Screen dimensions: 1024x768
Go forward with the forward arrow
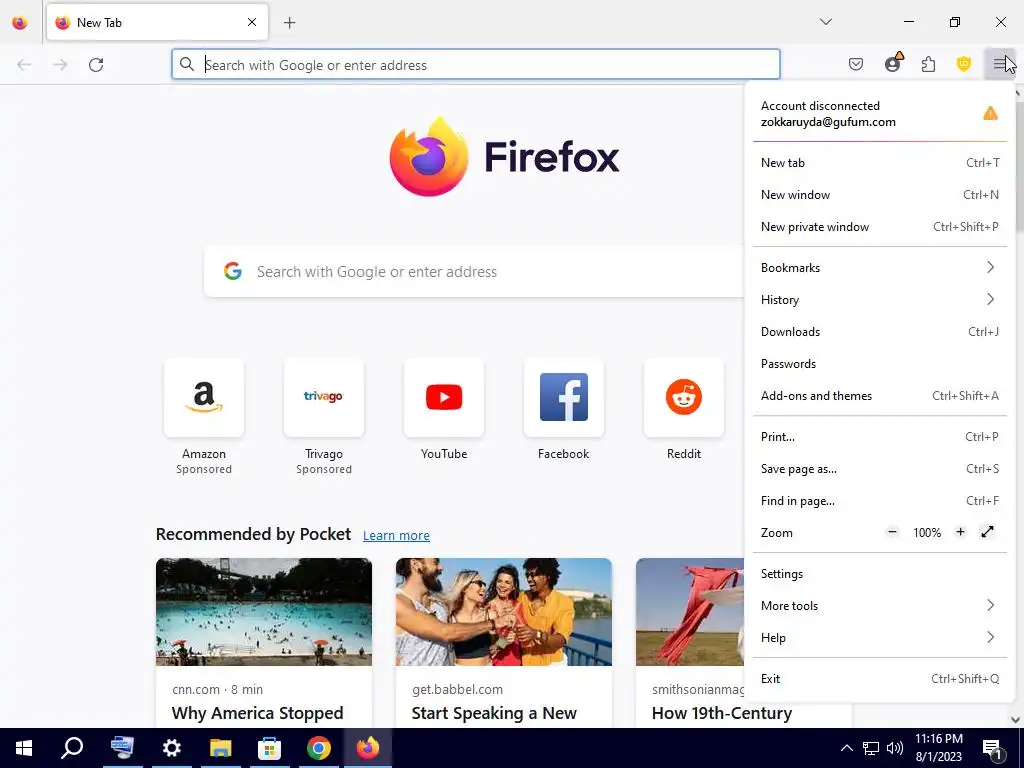click(60, 65)
